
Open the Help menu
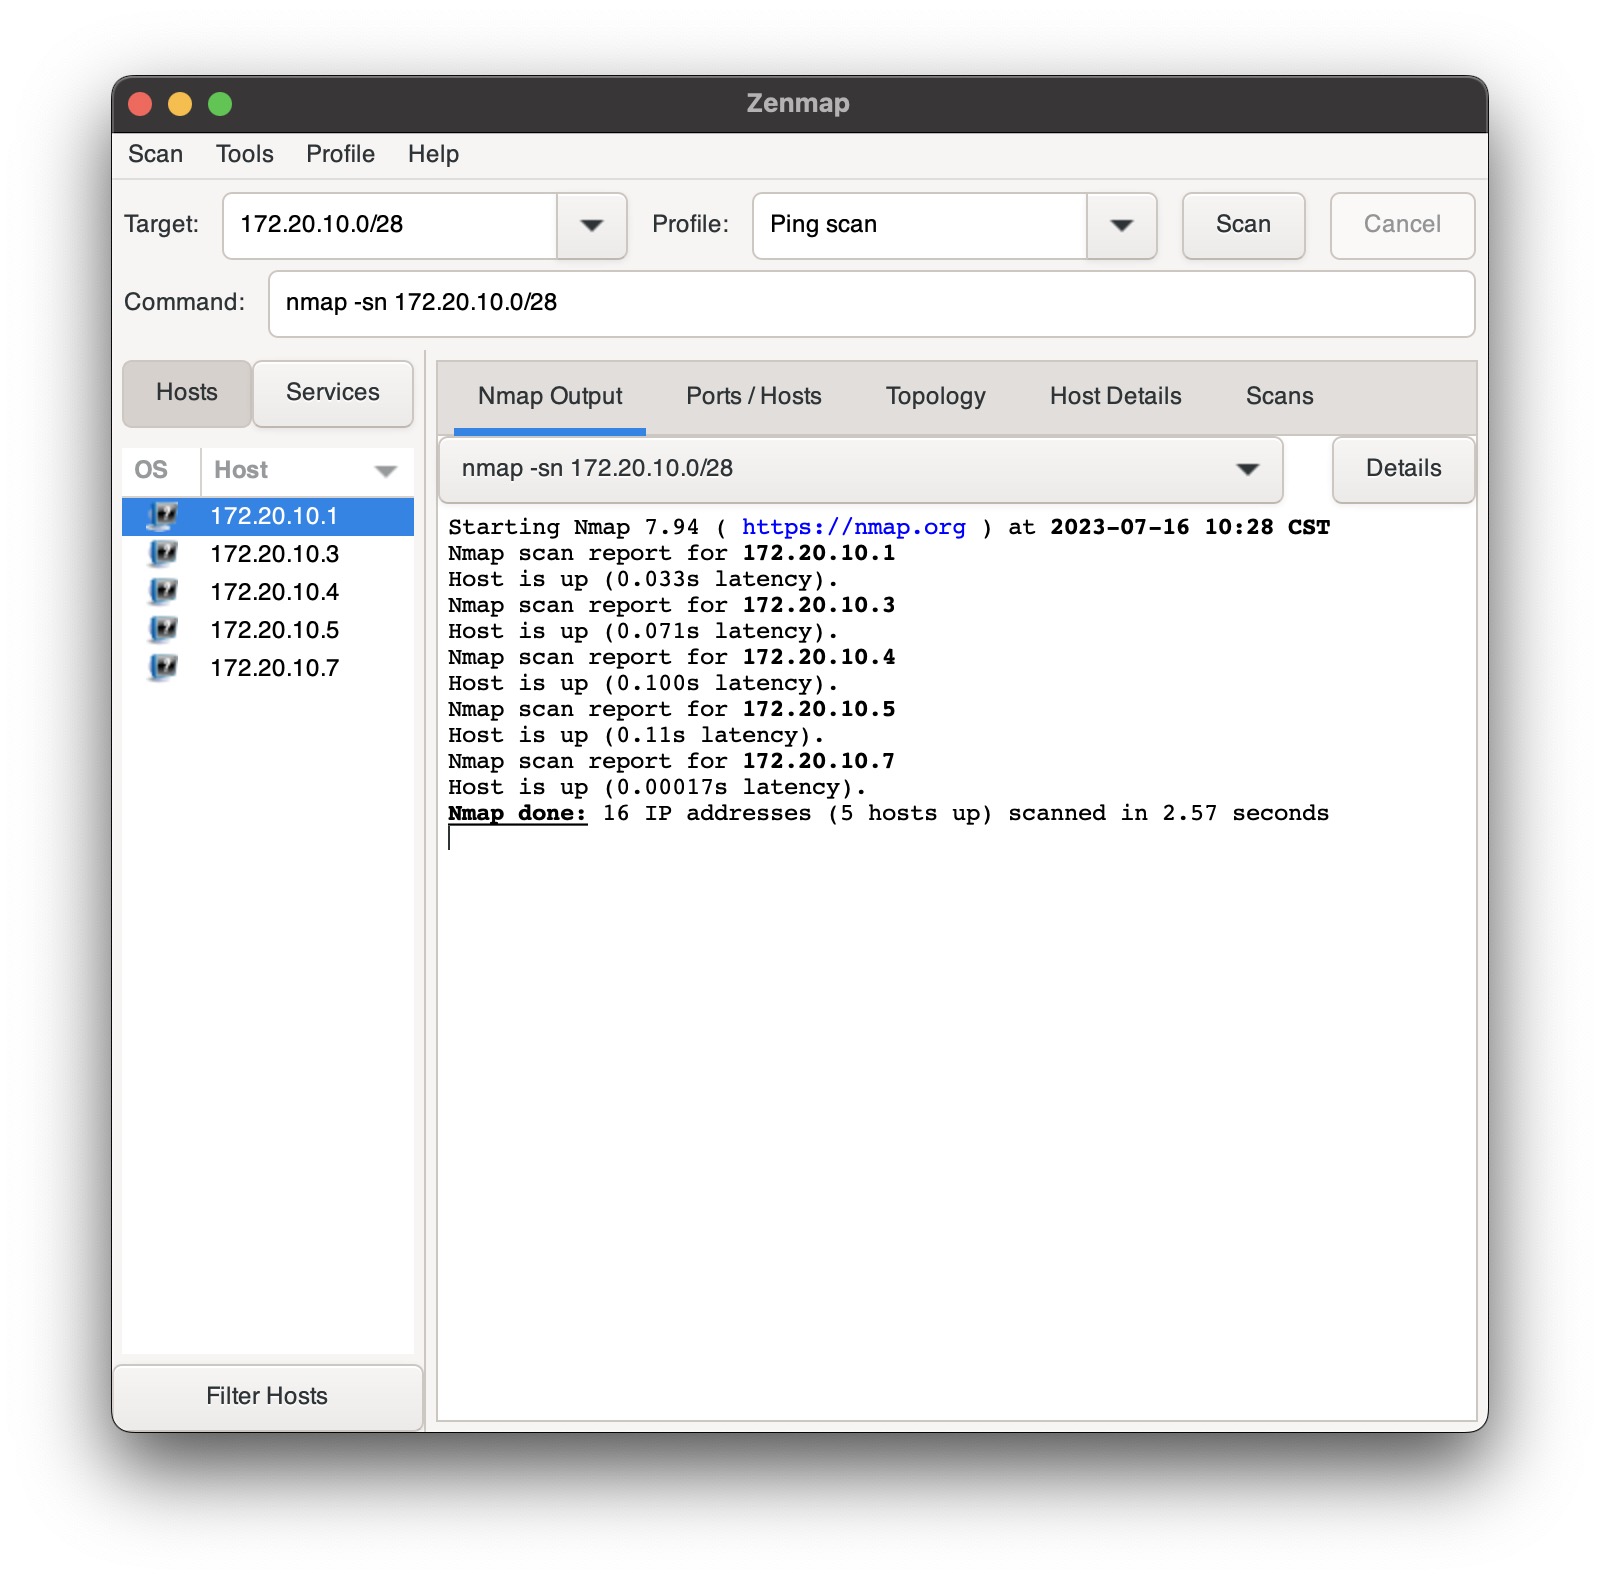pyautogui.click(x=433, y=154)
